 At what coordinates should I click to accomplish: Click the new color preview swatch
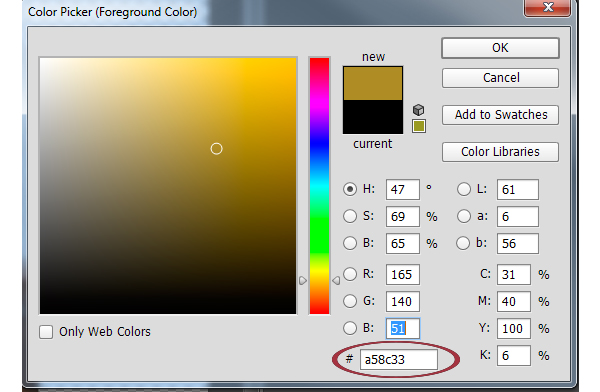373,83
